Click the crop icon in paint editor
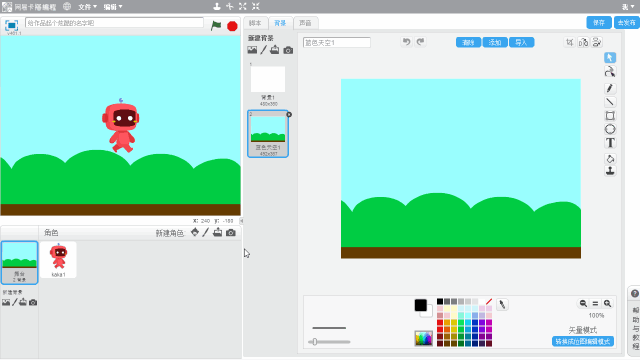Image resolution: width=640 pixels, height=360 pixels. [x=570, y=42]
